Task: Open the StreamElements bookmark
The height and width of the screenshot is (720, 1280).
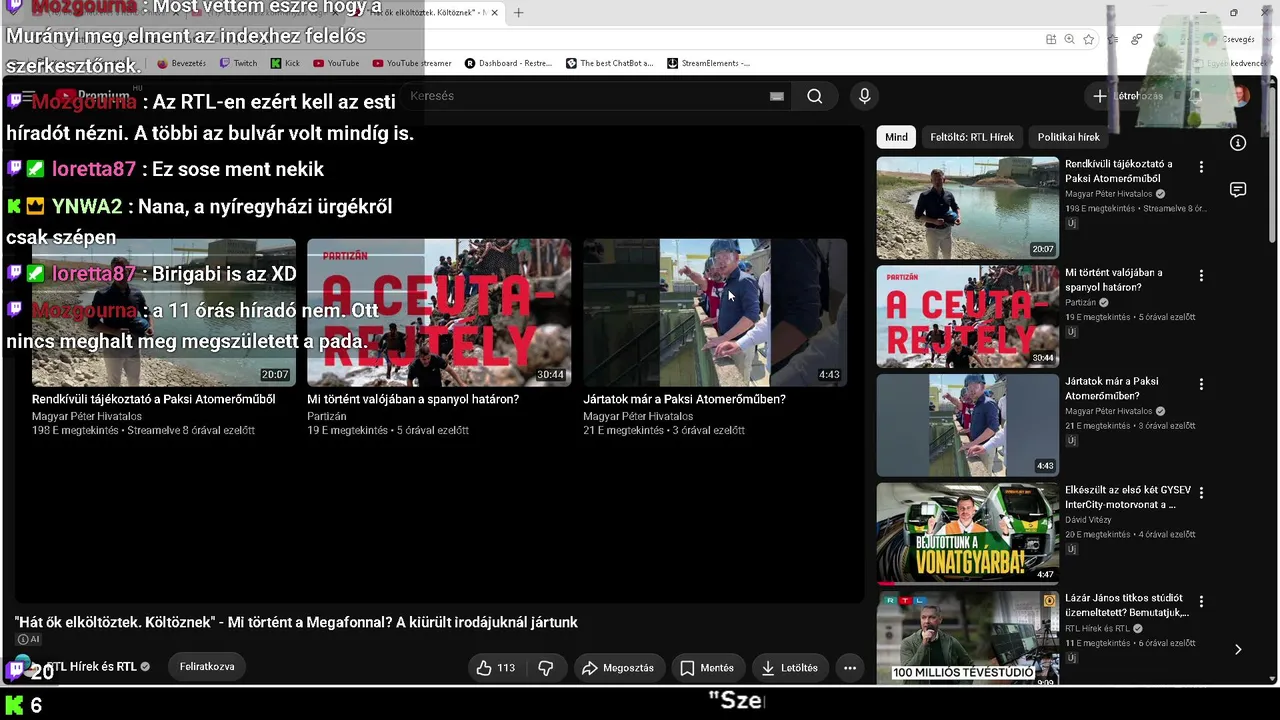Action: (708, 63)
